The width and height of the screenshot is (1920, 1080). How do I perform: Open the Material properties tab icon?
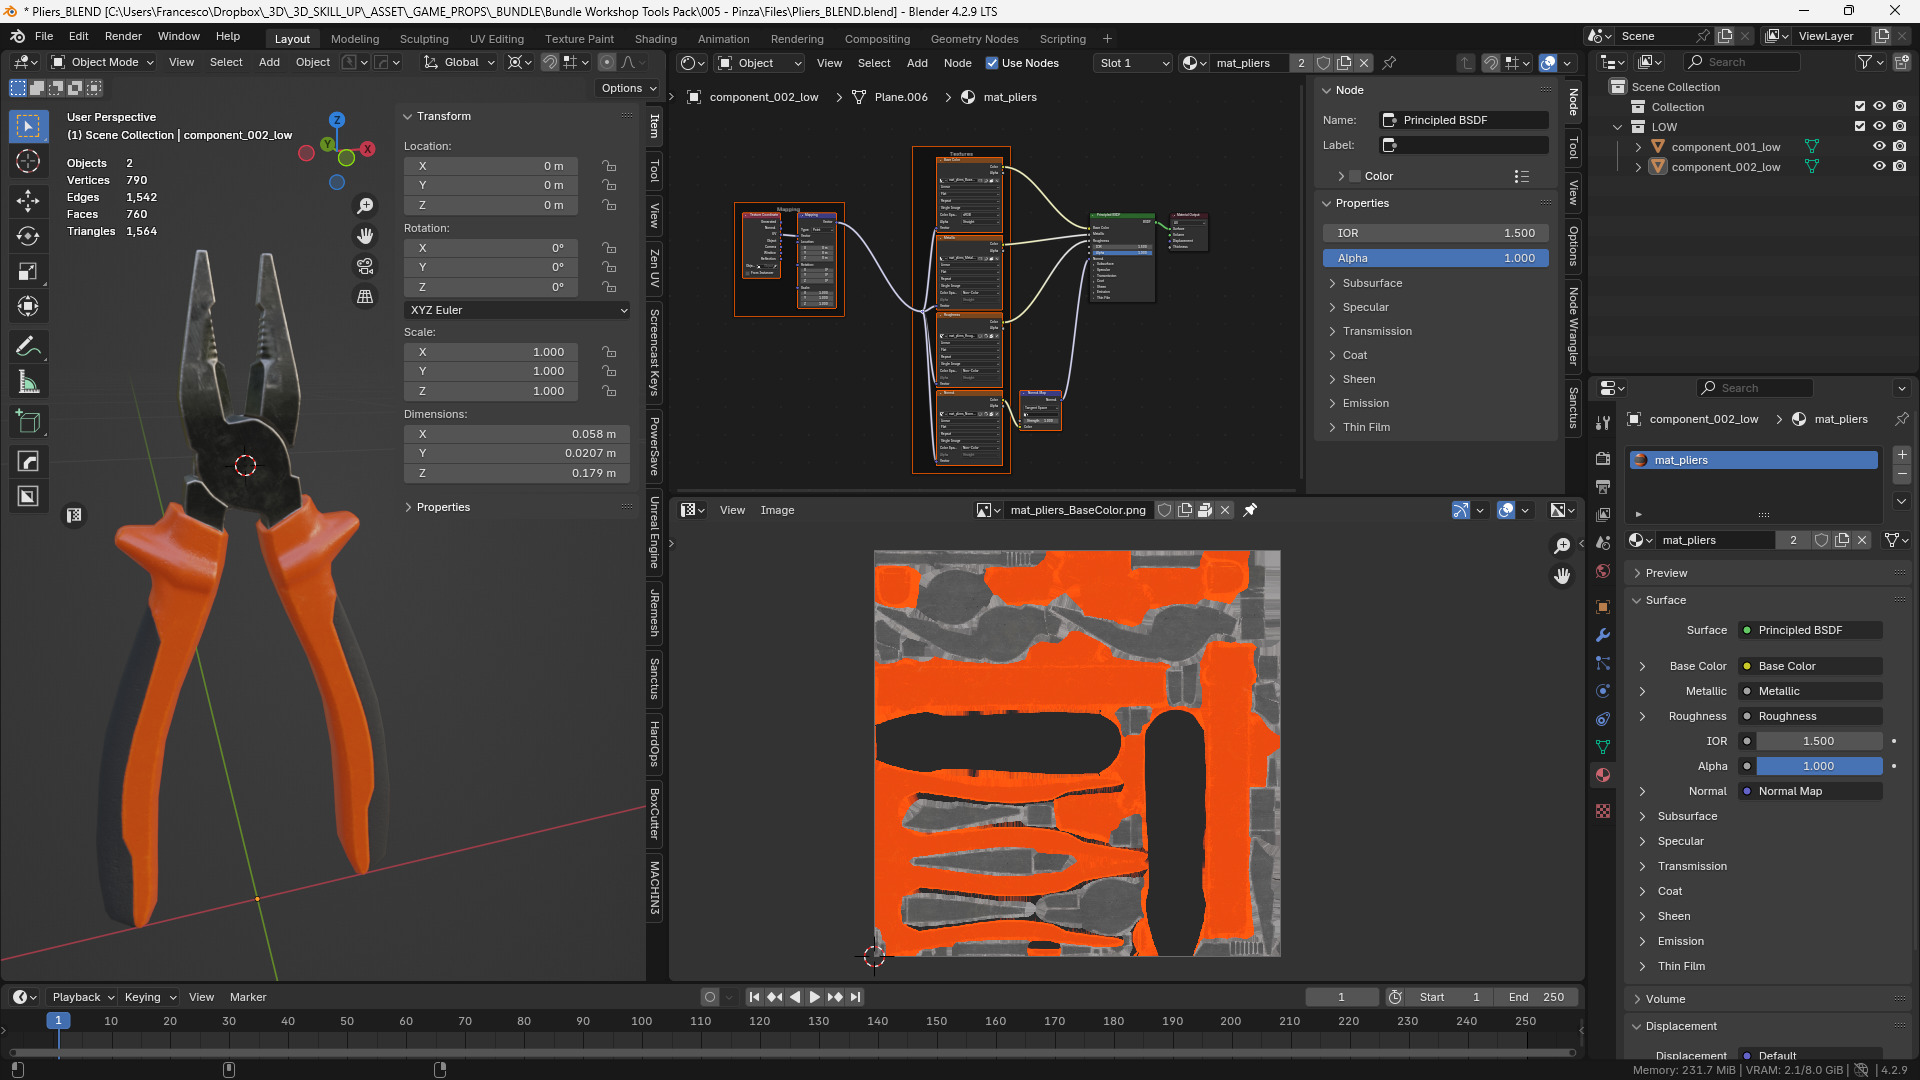coord(1603,775)
